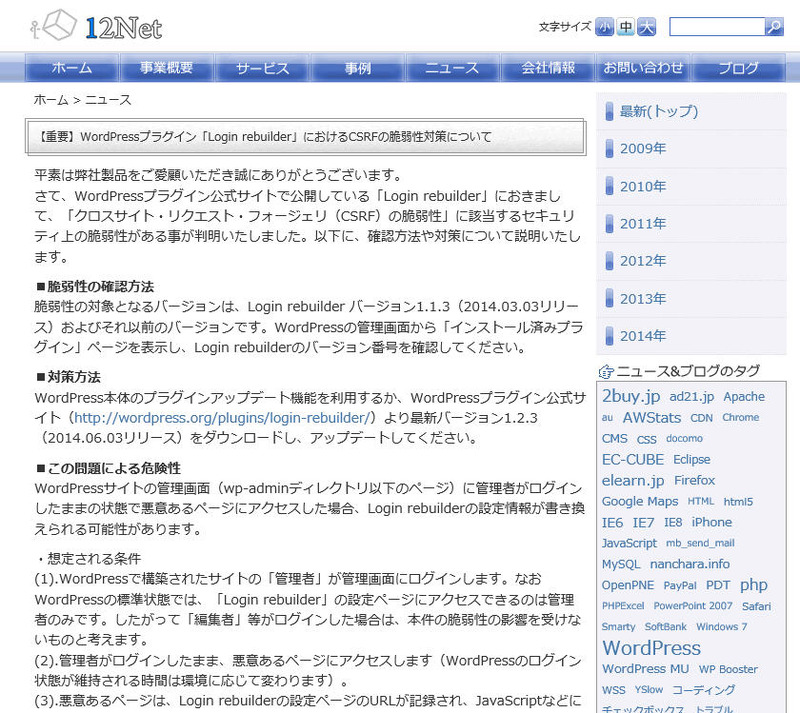Click the blue marker icon beside 最新(トップ)

coord(608,111)
